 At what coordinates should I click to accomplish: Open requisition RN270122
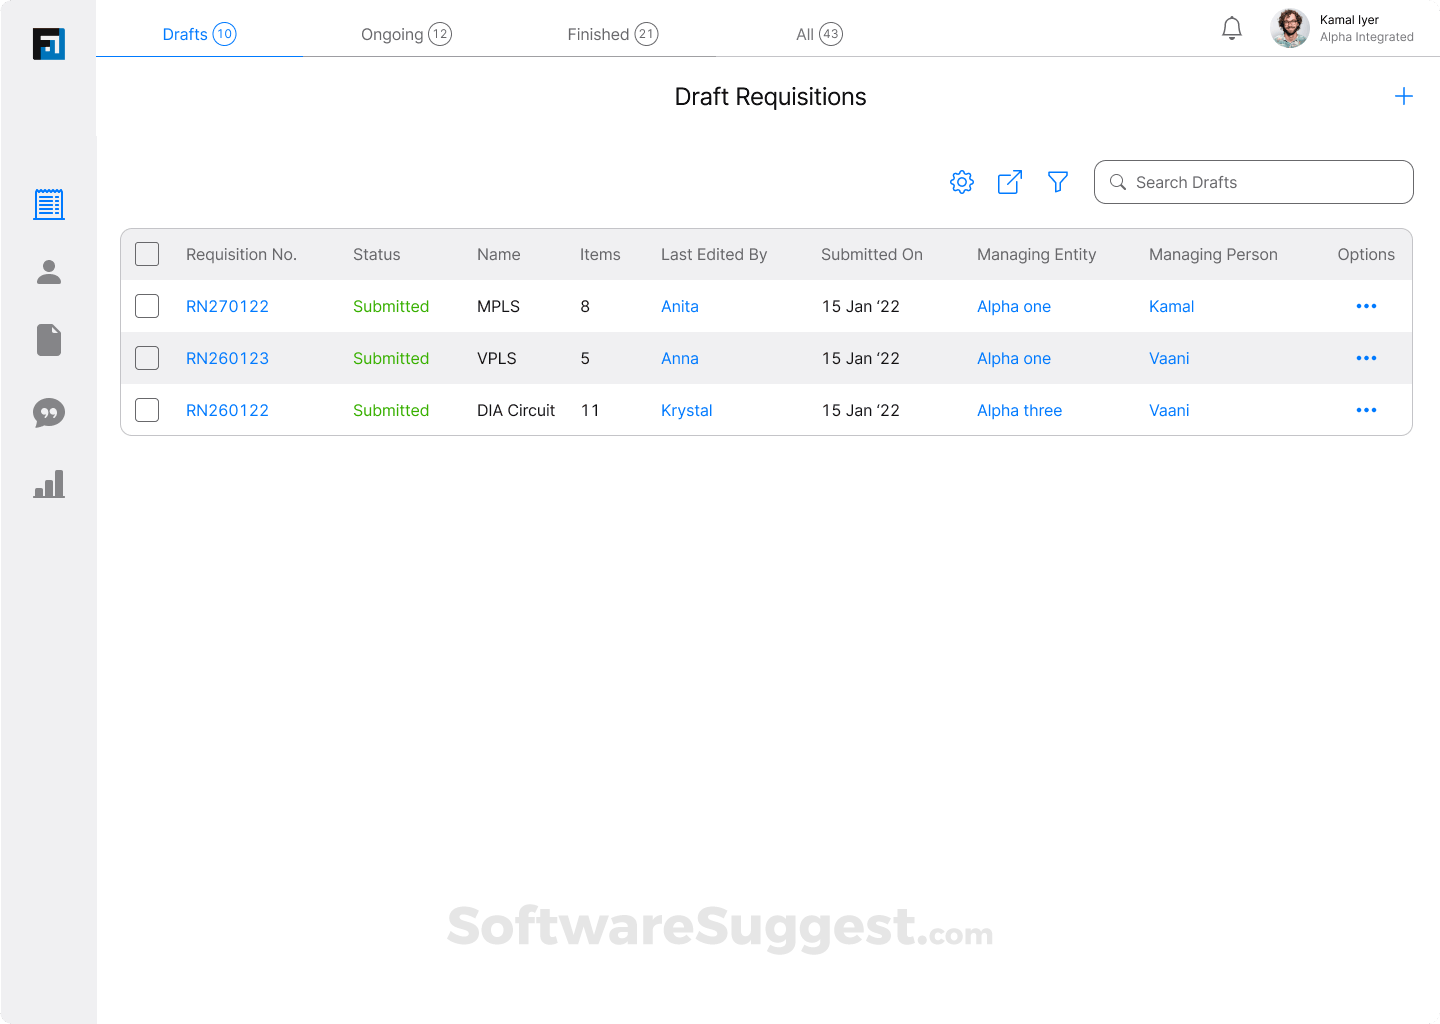tap(227, 306)
